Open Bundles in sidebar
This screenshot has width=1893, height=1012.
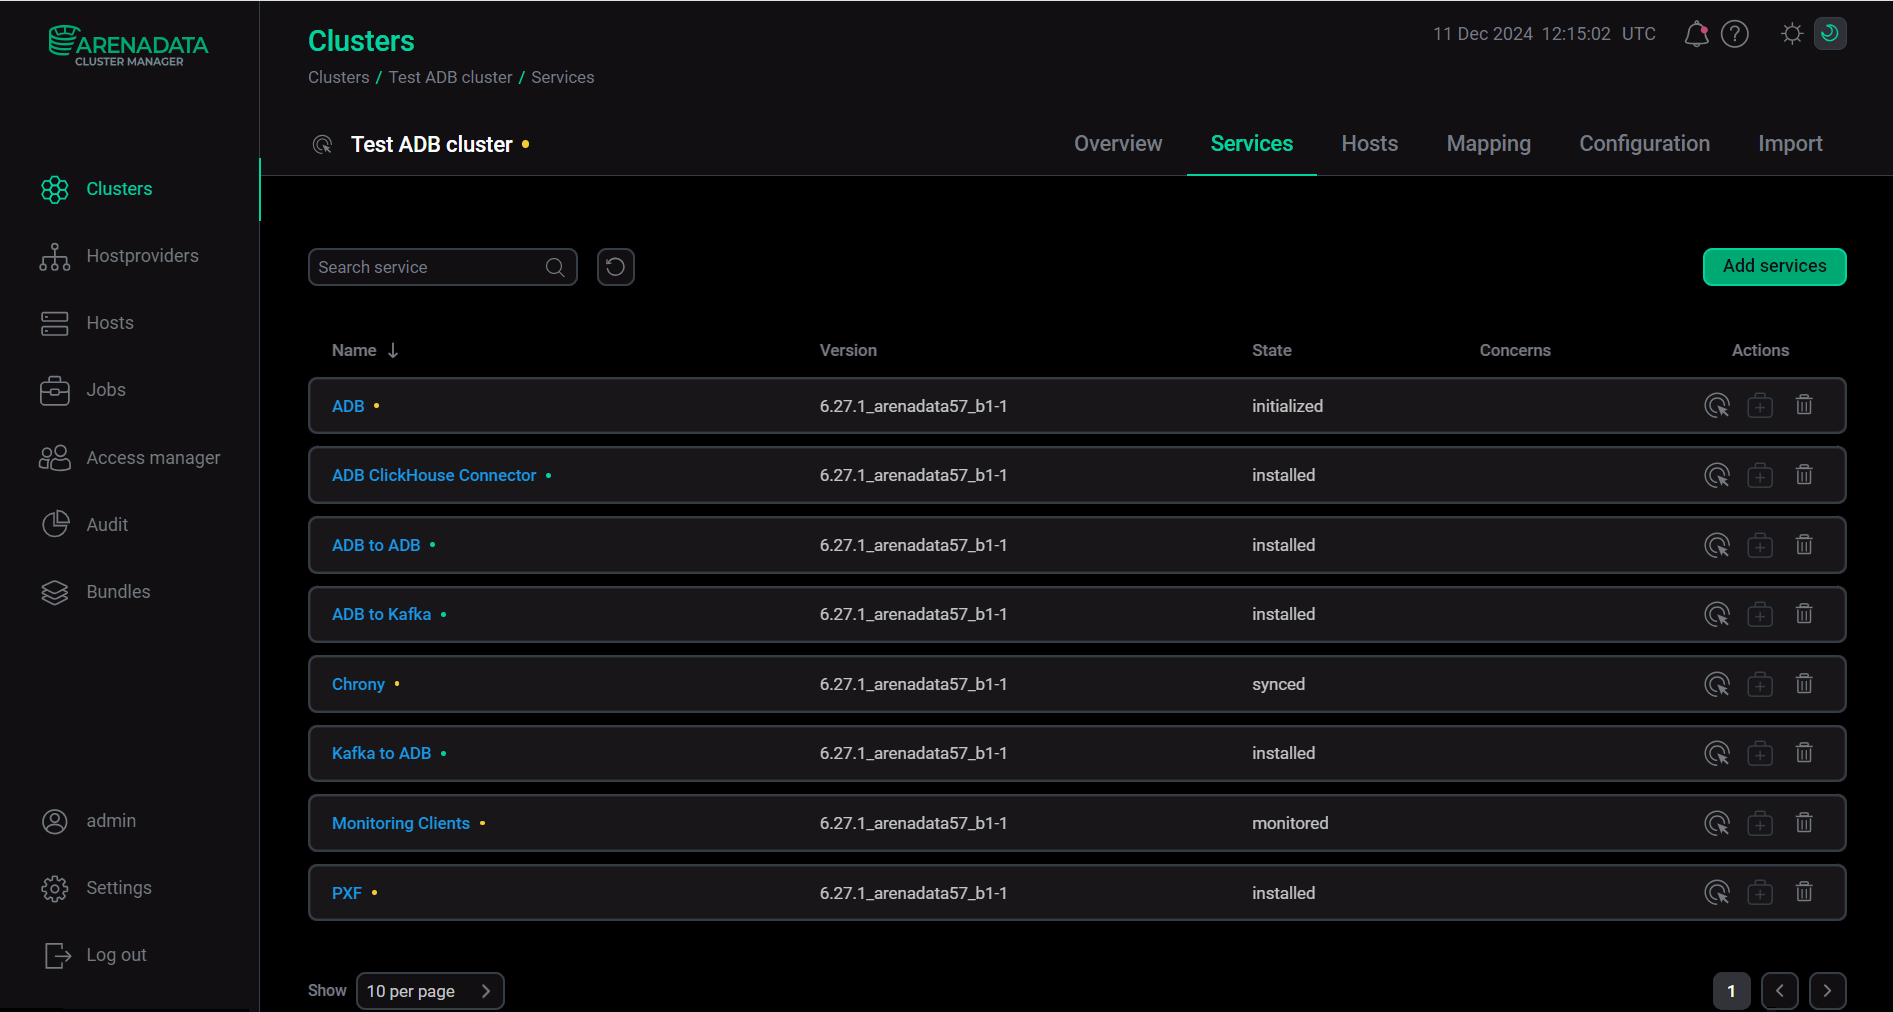tap(118, 592)
